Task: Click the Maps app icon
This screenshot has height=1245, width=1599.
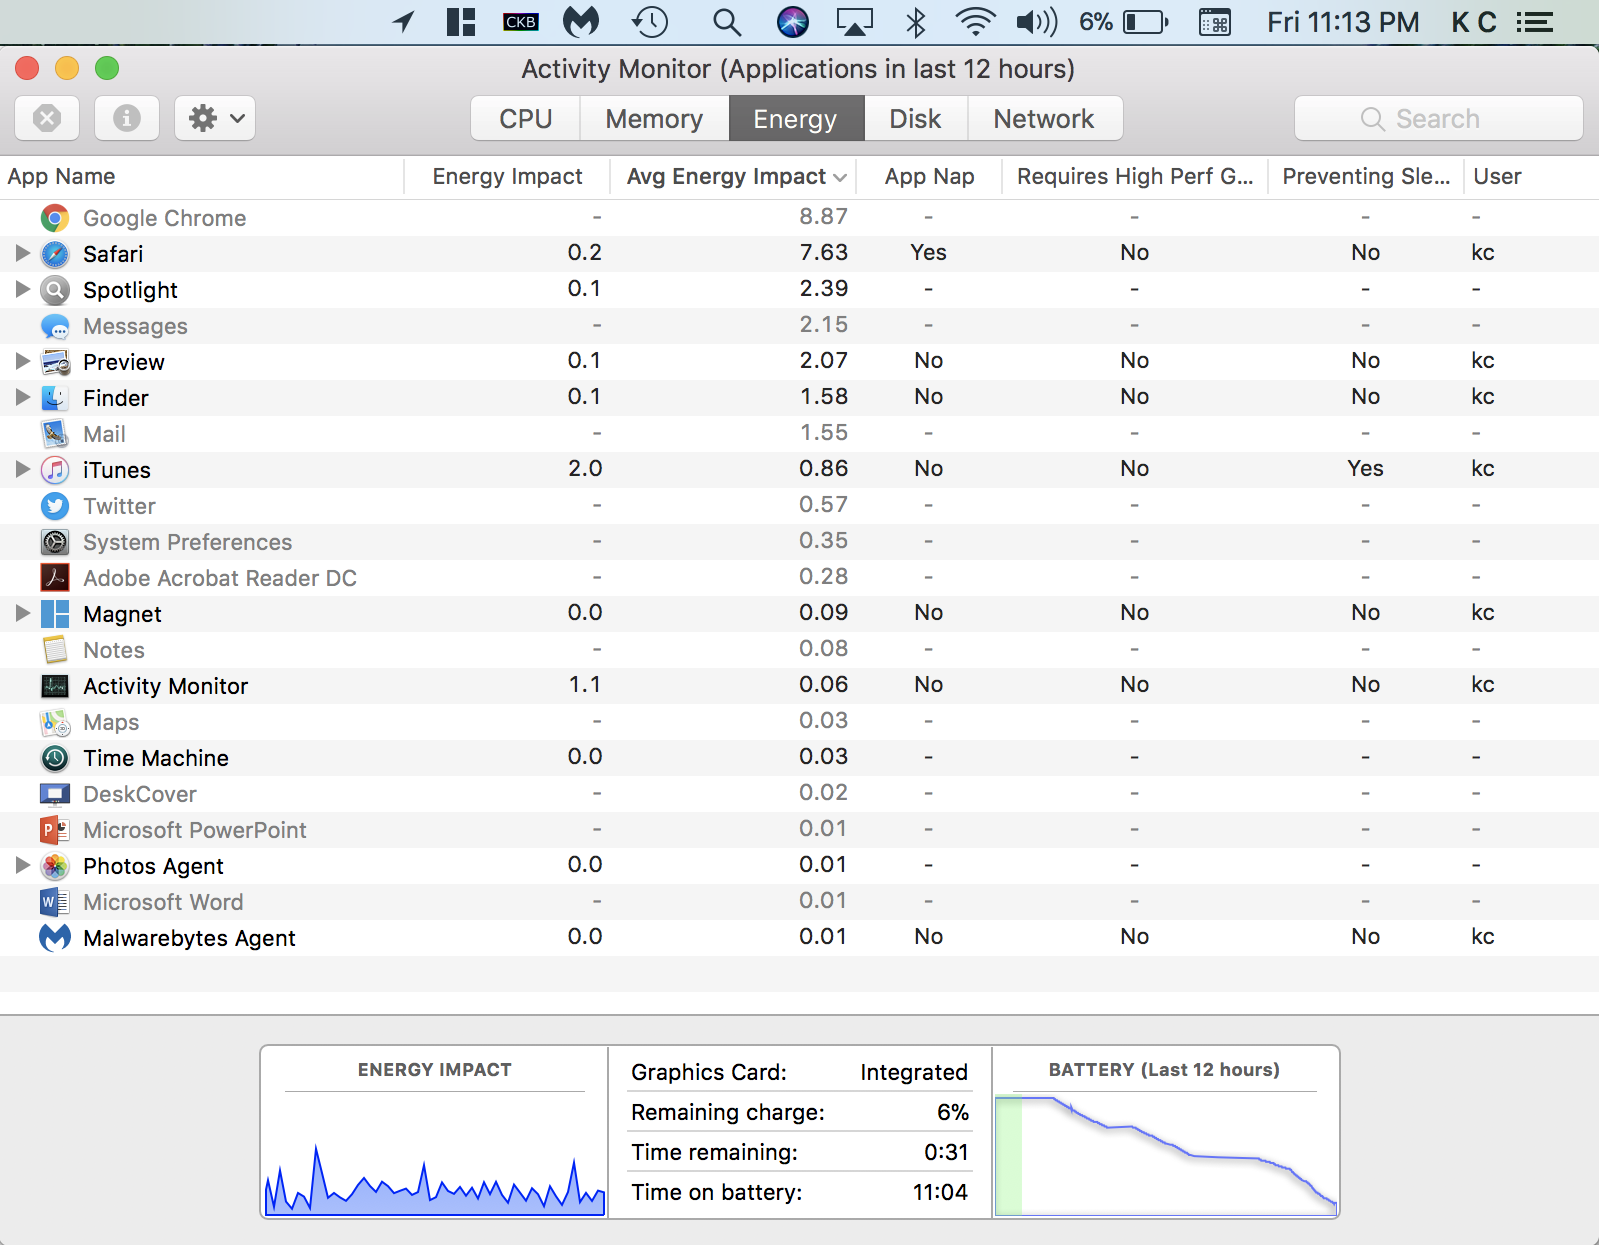Action: [55, 722]
